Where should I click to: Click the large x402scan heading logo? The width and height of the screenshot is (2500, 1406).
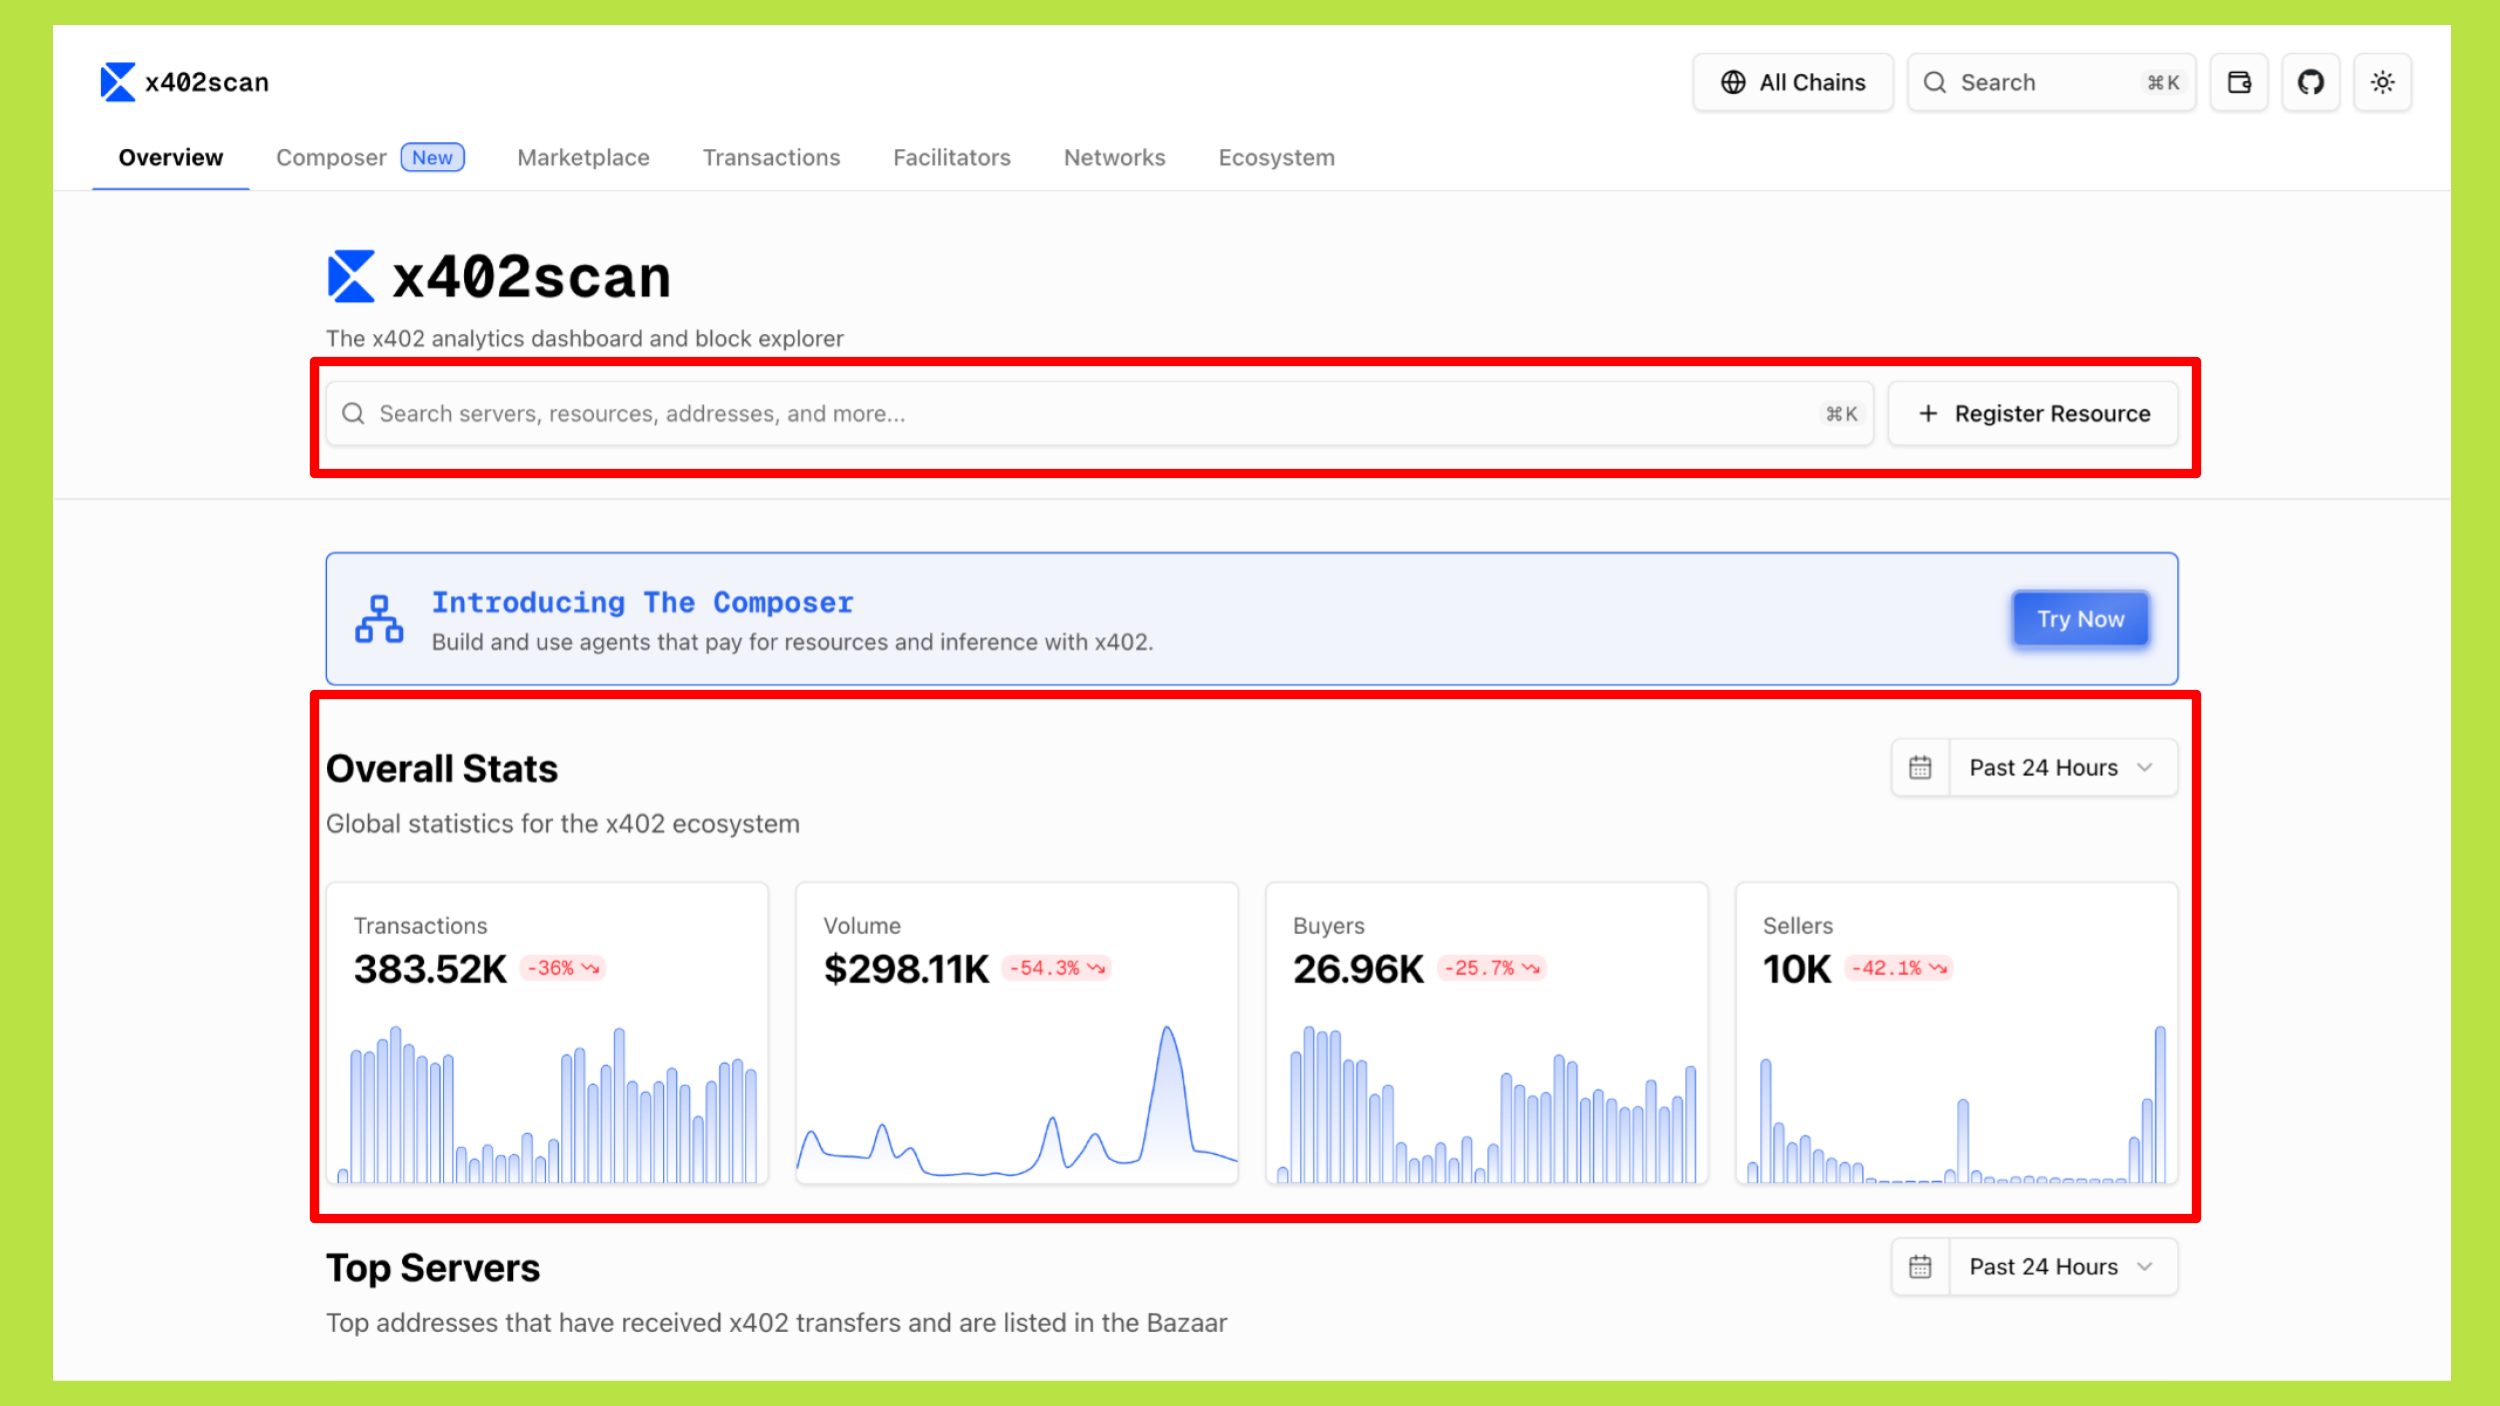click(x=351, y=277)
